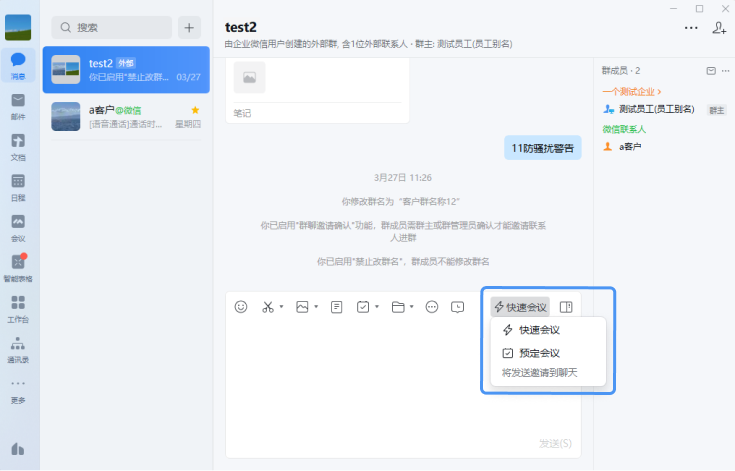
Task: Click the scissors screenshot tool icon
Action: pos(268,307)
